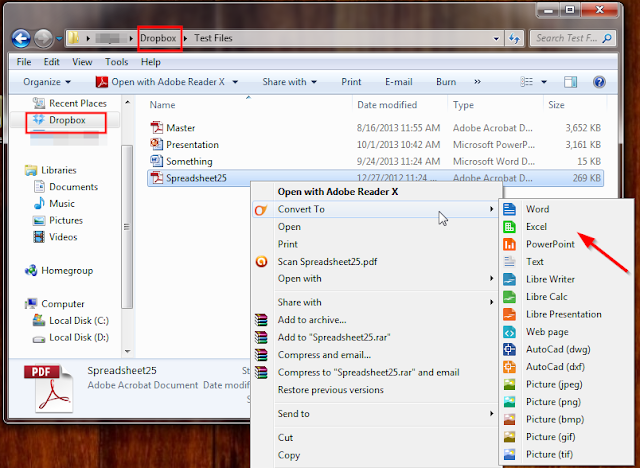Viewport: 640px width, 468px height.
Task: Click the Adobe Reader icon in the toolbar
Action: click(102, 82)
